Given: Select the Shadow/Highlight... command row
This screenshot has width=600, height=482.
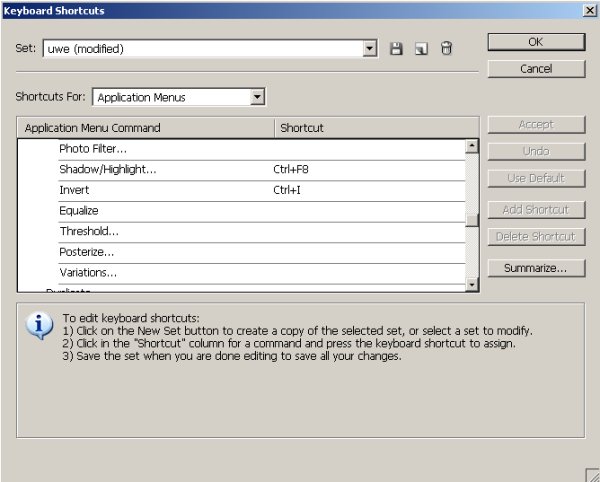Looking at the screenshot, I should point(262,170).
